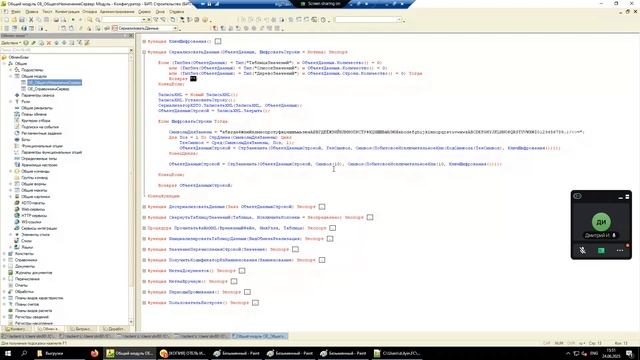Image resolution: width=640 pixels, height=360 pixels.
Task: Select Функциональные опции in tree
Action: click(x=42, y=146)
